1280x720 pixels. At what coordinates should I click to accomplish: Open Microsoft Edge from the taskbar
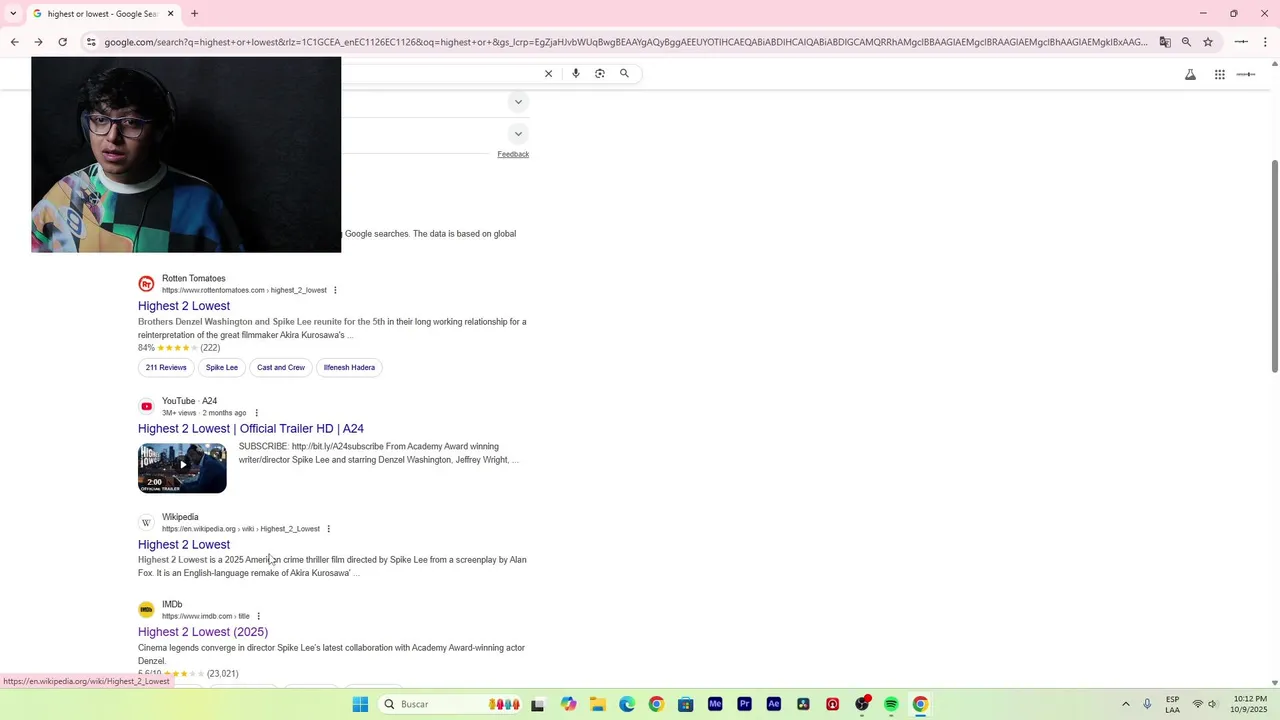[x=627, y=704]
